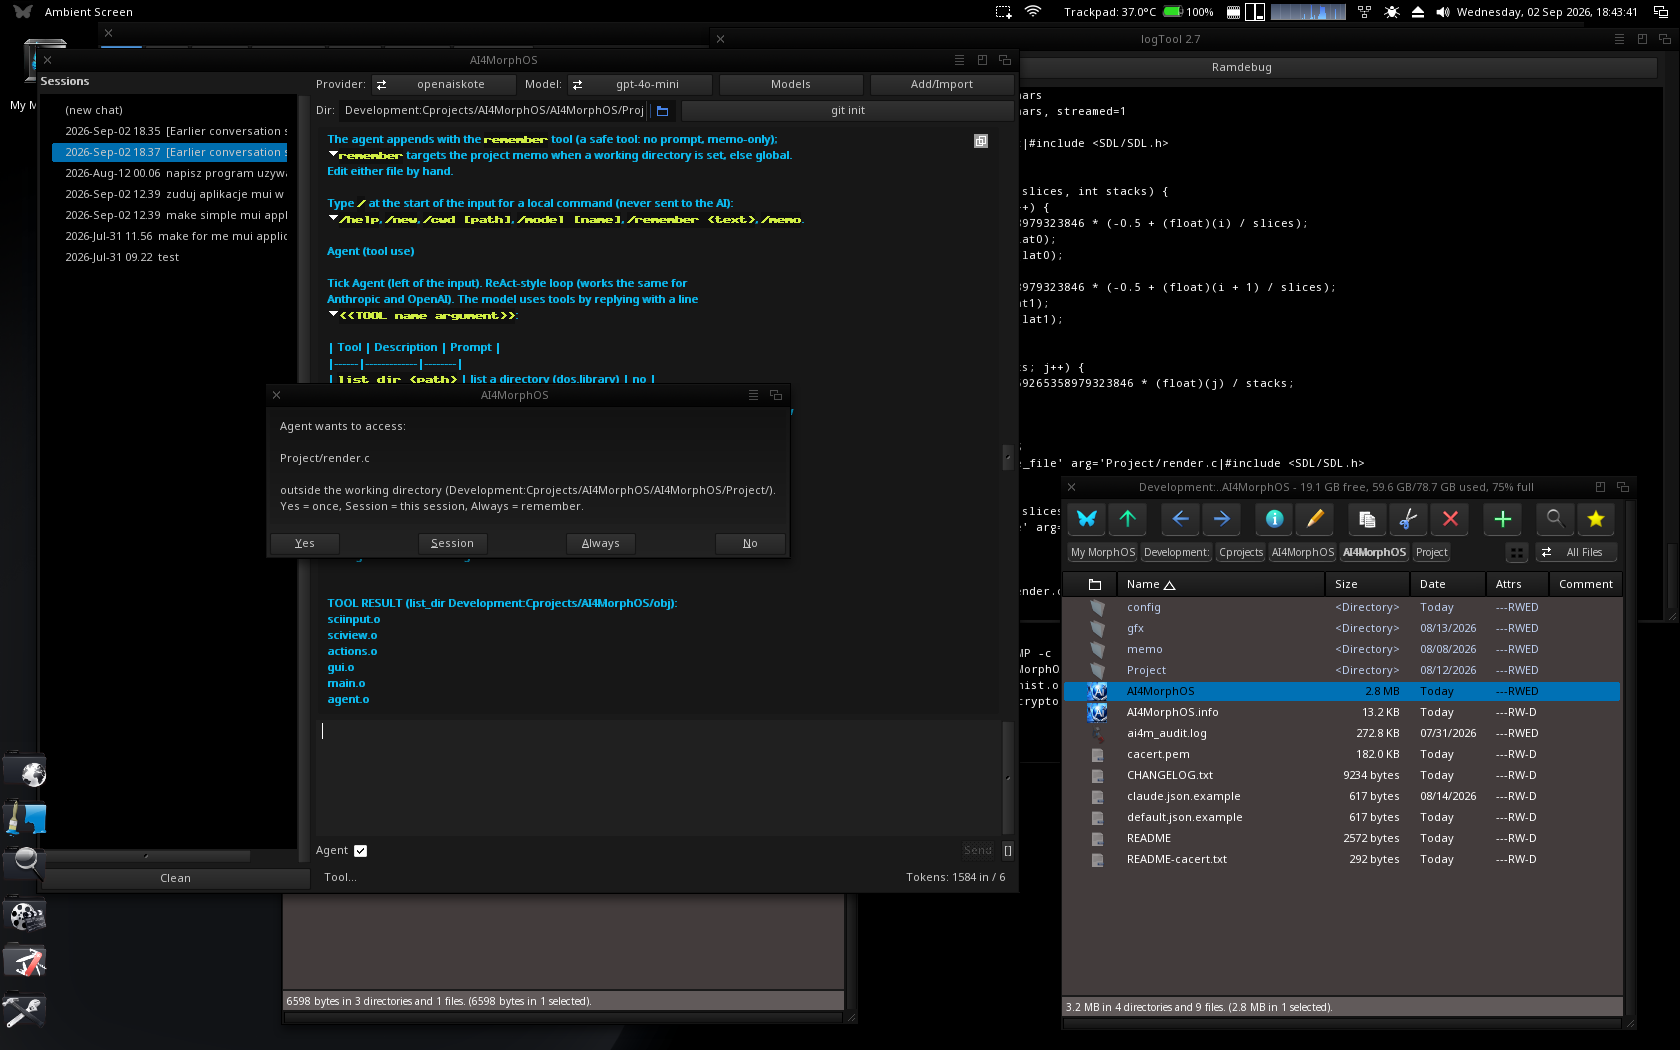Click the Models button

point(791,84)
